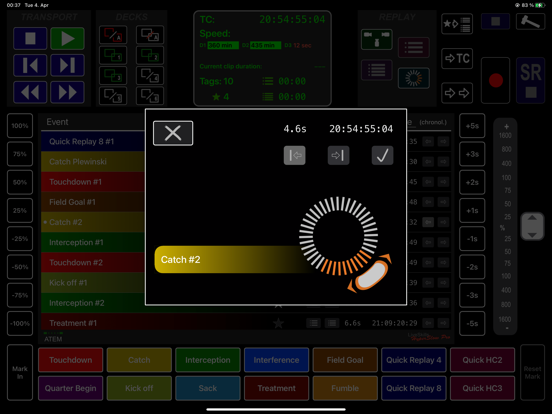Select deck 3 icon
Screen dimensions: 552x414
[113, 75]
